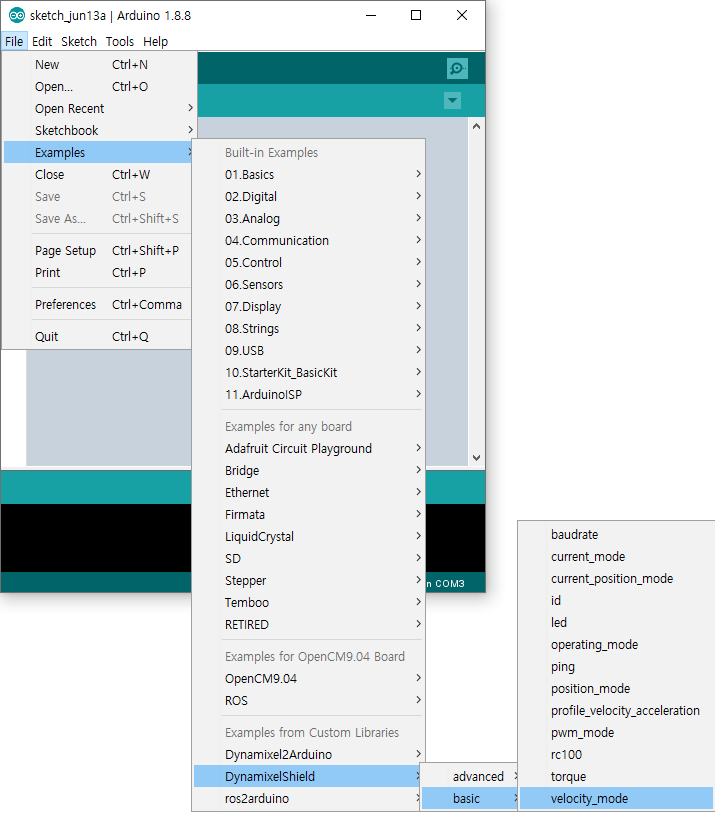The height and width of the screenshot is (813, 715).
Task: Expand the Open Recent submenu
Action: [x=70, y=108]
